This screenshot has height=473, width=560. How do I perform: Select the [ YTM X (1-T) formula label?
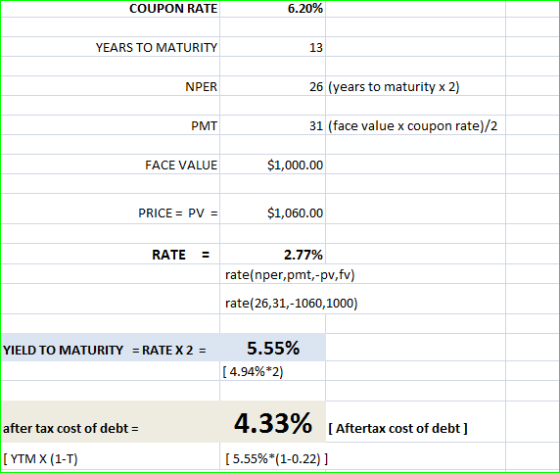pyautogui.click(x=40, y=459)
